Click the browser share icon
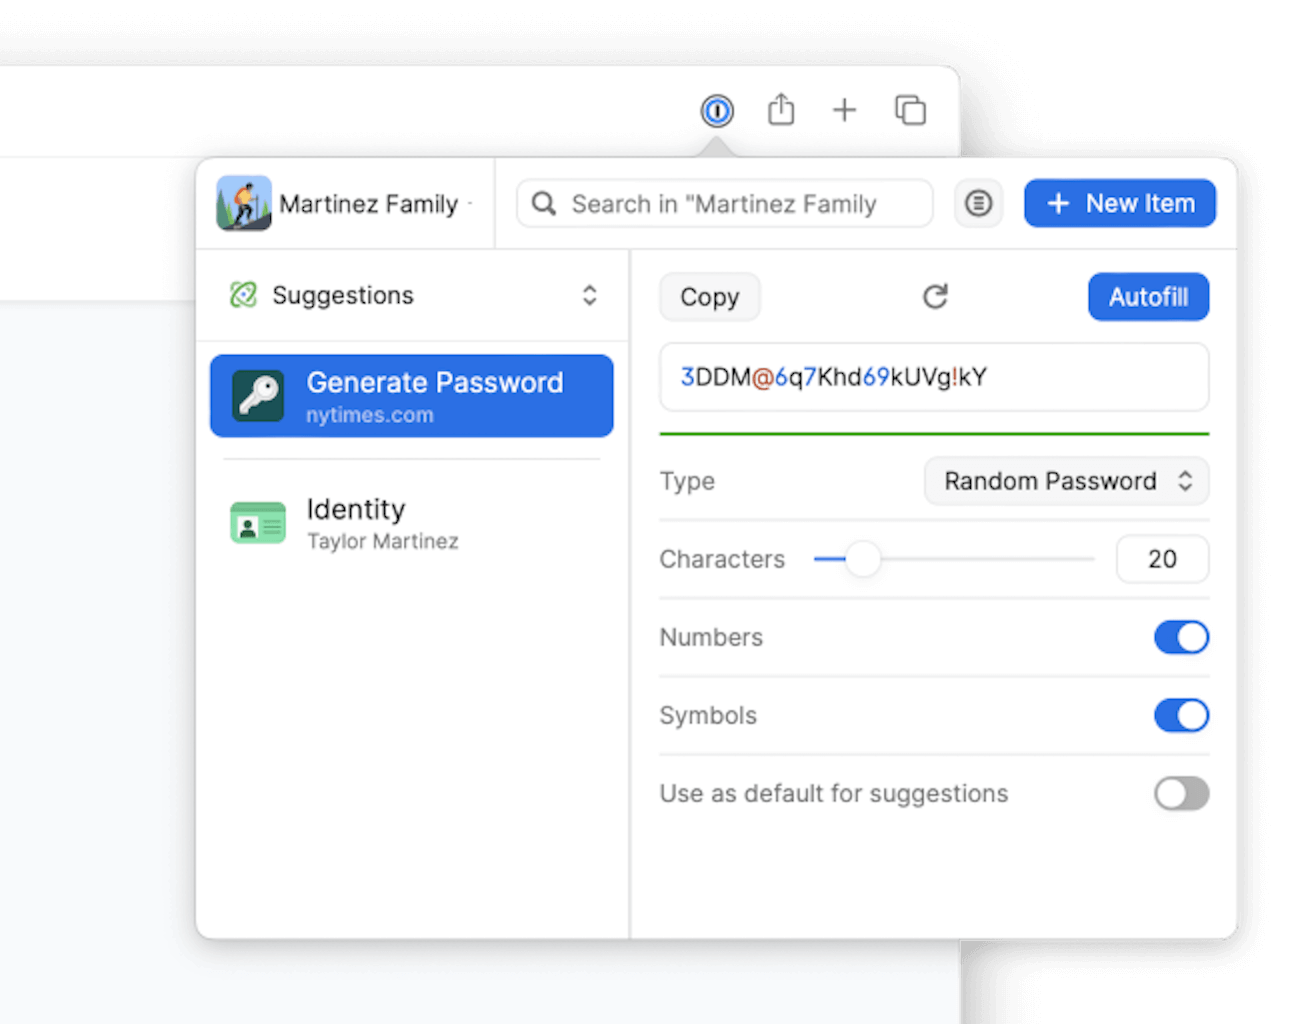This screenshot has height=1024, width=1300. pos(781,110)
